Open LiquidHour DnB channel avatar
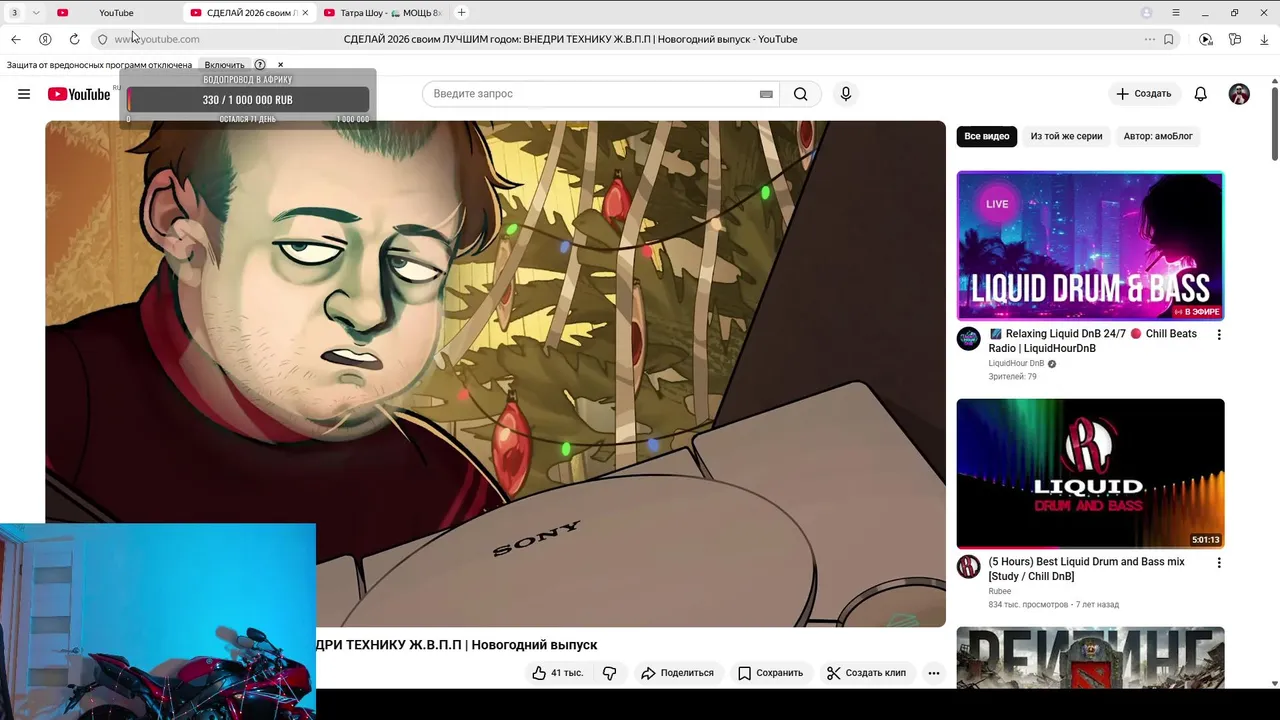This screenshot has height=720, width=1280. click(968, 339)
